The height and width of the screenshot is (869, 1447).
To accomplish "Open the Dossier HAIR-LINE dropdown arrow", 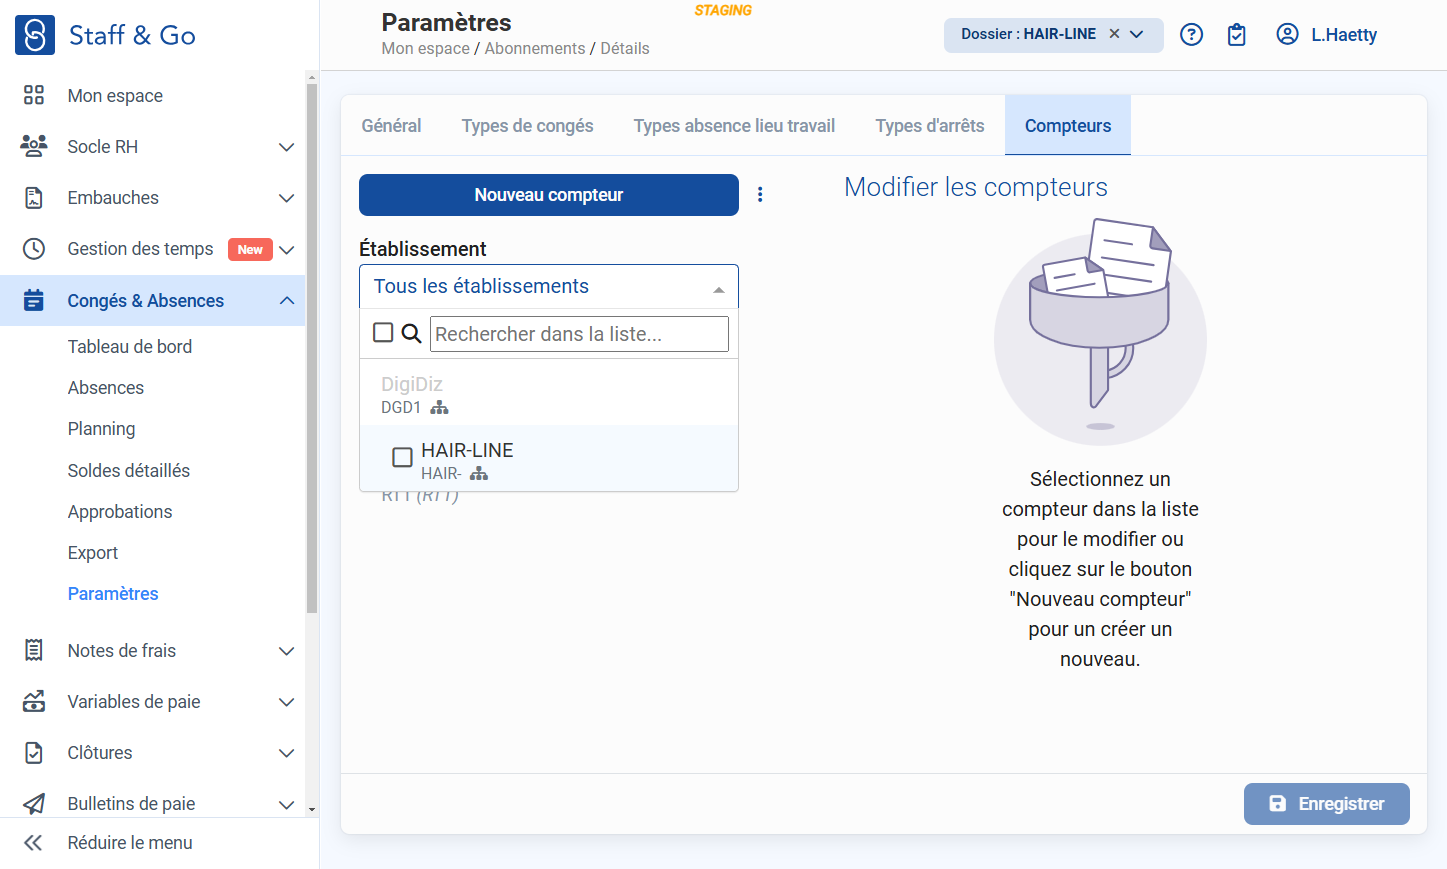I will tap(1137, 34).
